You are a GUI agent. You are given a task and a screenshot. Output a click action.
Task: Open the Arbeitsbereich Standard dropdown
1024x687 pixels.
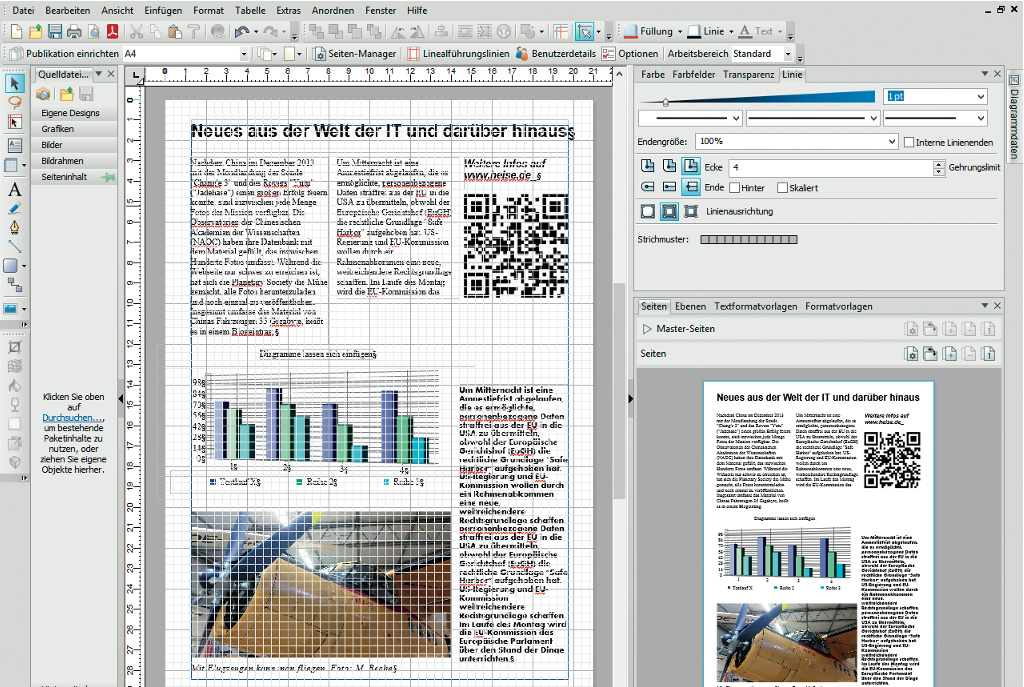(x=787, y=54)
